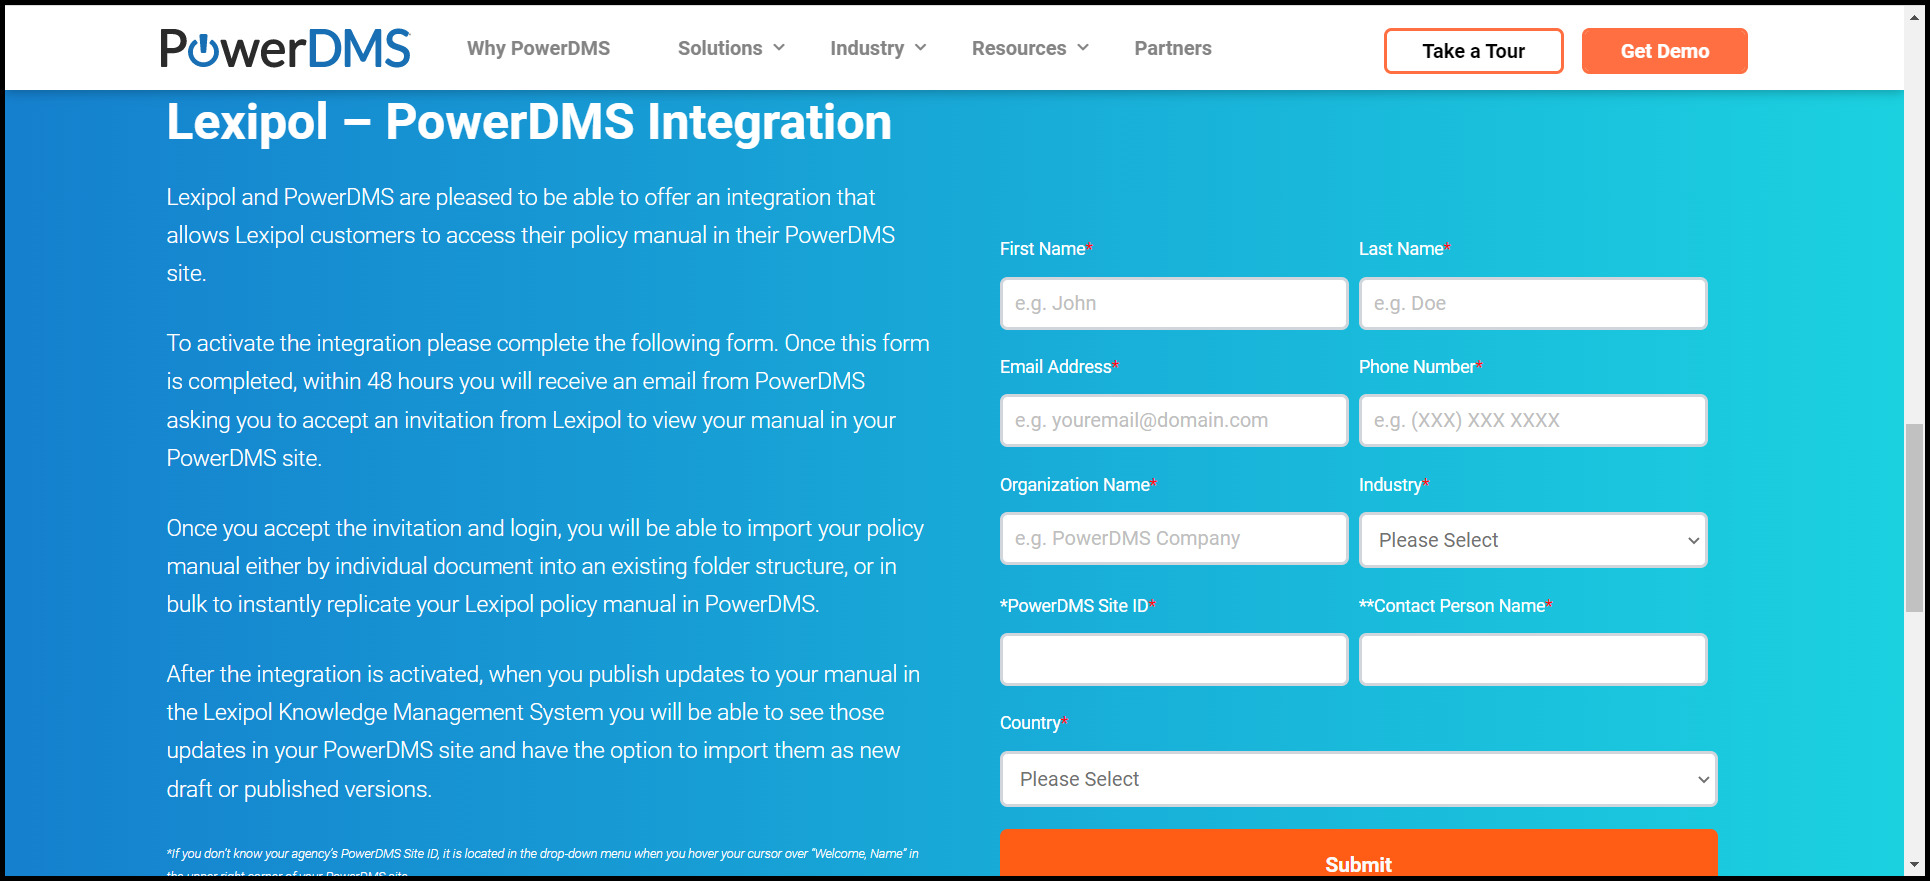1930x881 pixels.
Task: Click the Get Demo button
Action: click(1664, 51)
